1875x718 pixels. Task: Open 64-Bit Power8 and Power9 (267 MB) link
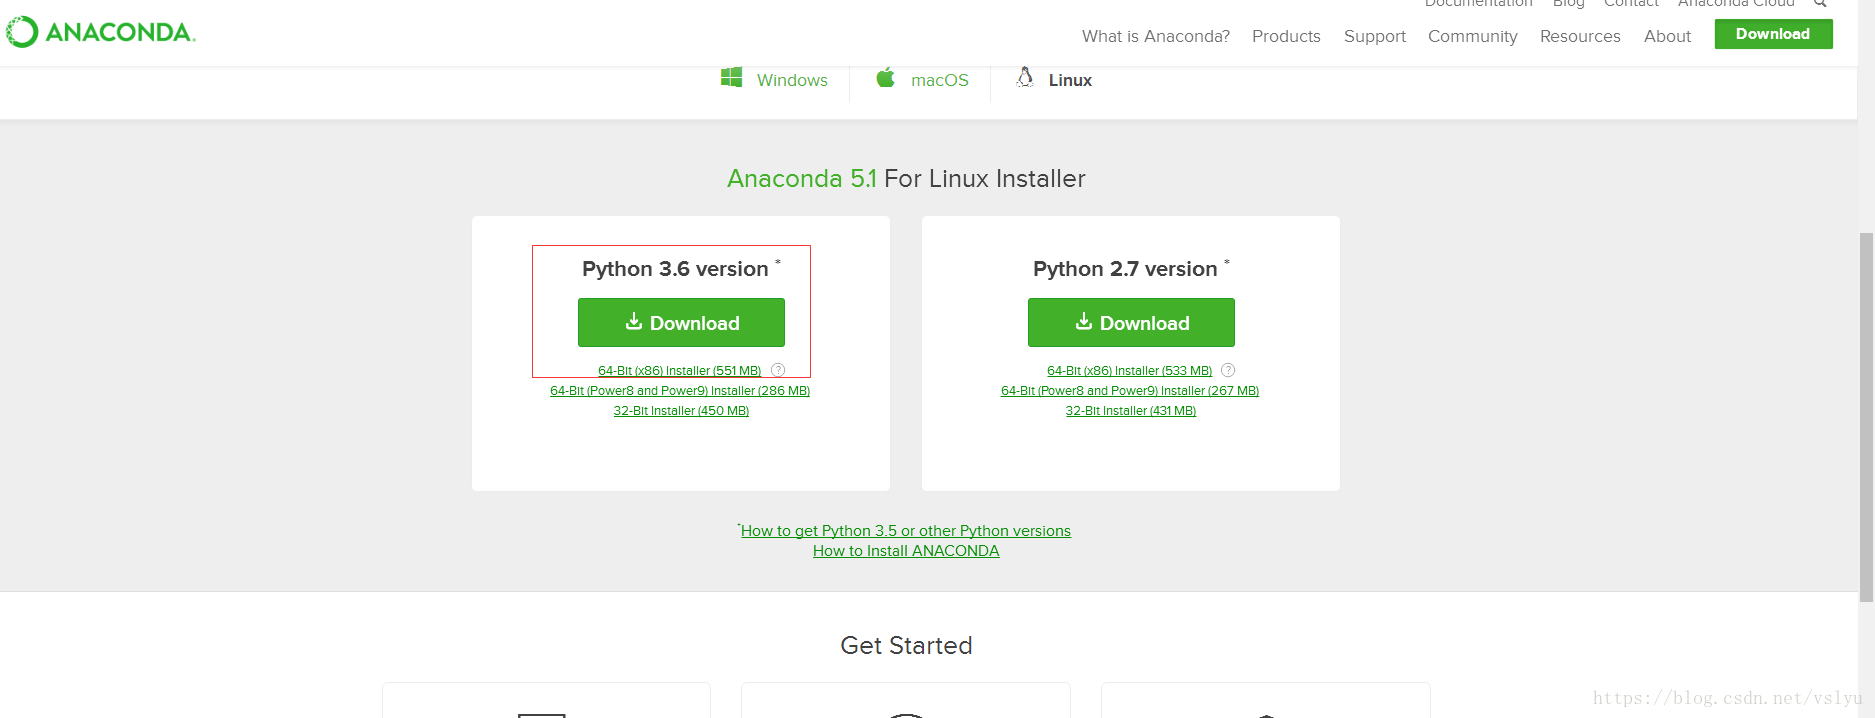click(1130, 391)
